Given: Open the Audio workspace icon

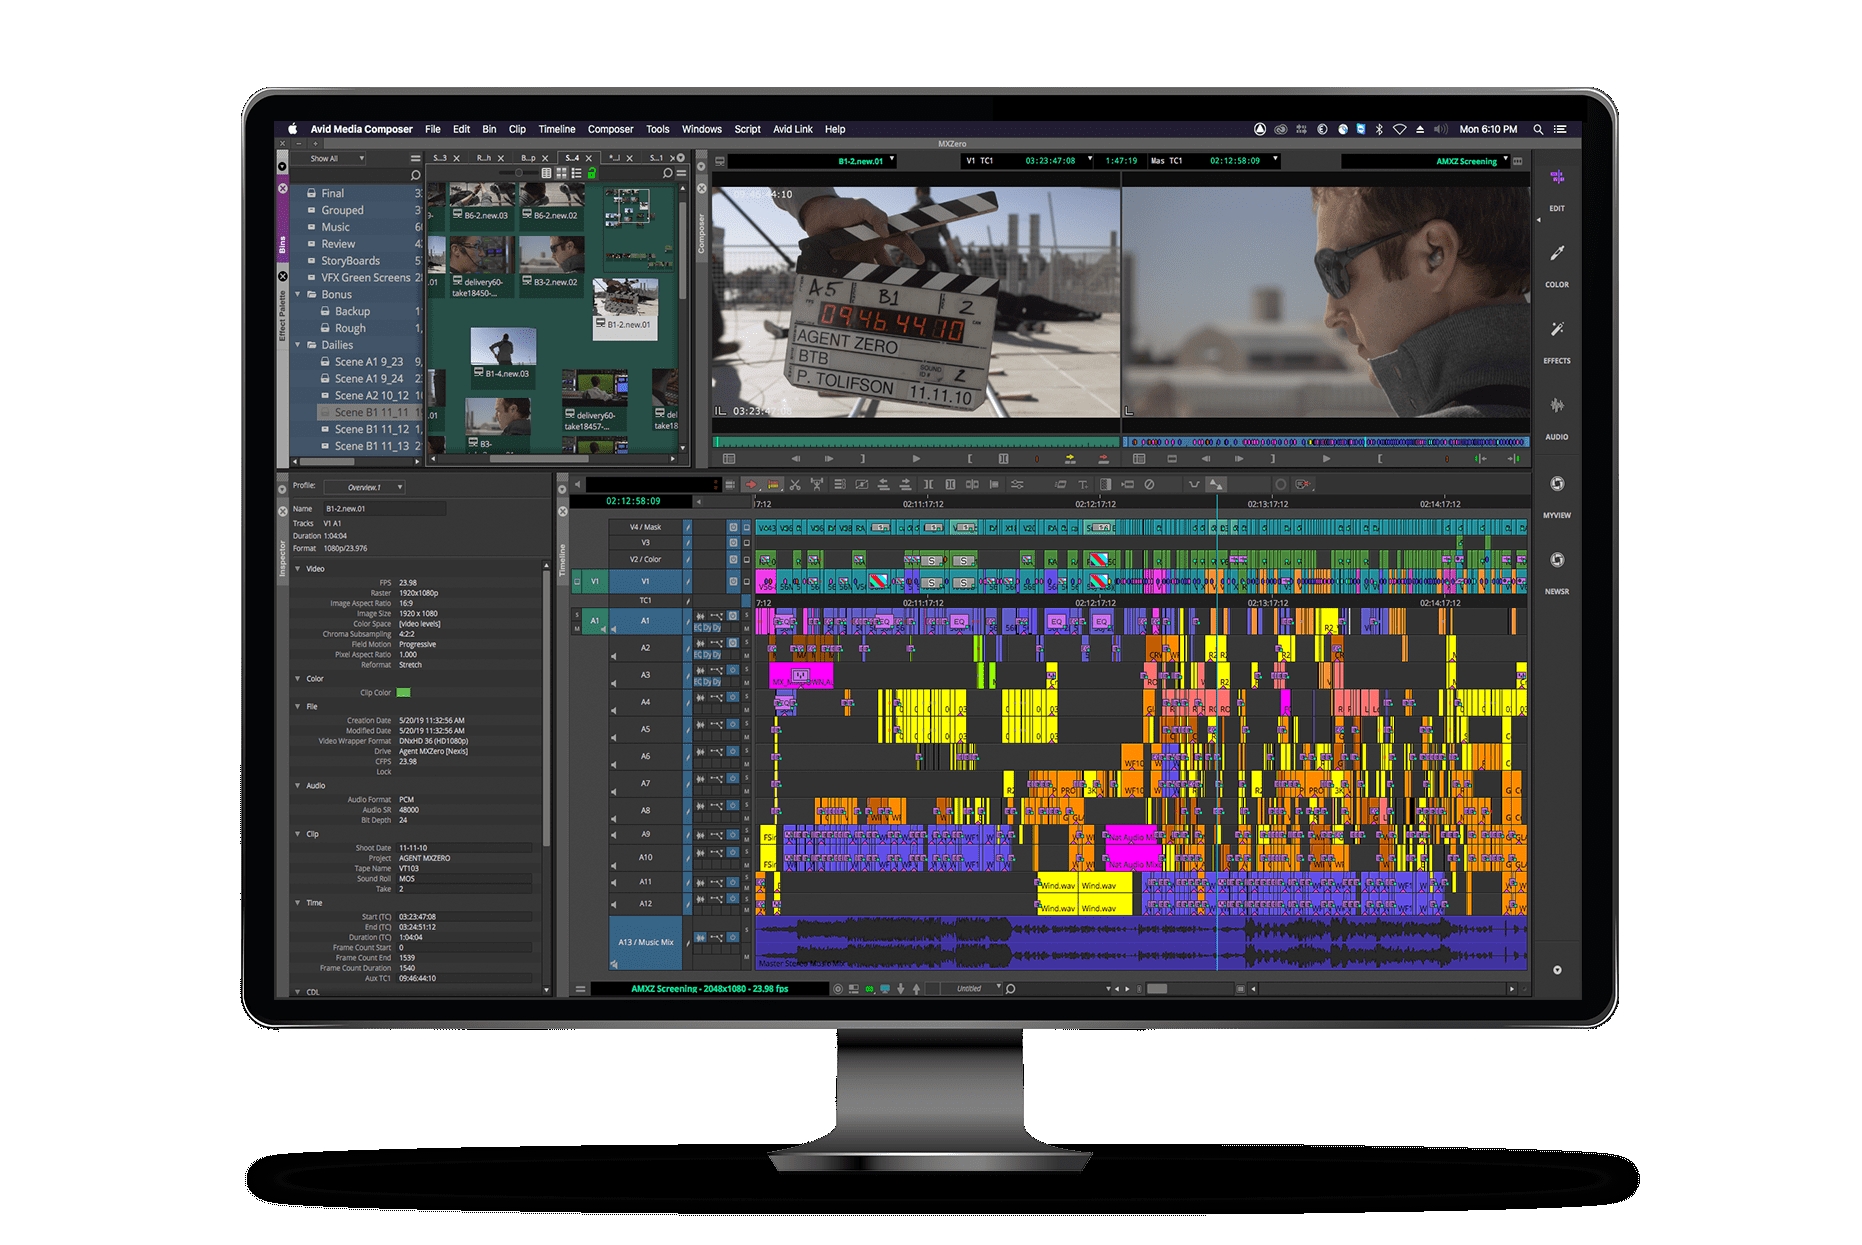Looking at the screenshot, I should pos(1556,407).
